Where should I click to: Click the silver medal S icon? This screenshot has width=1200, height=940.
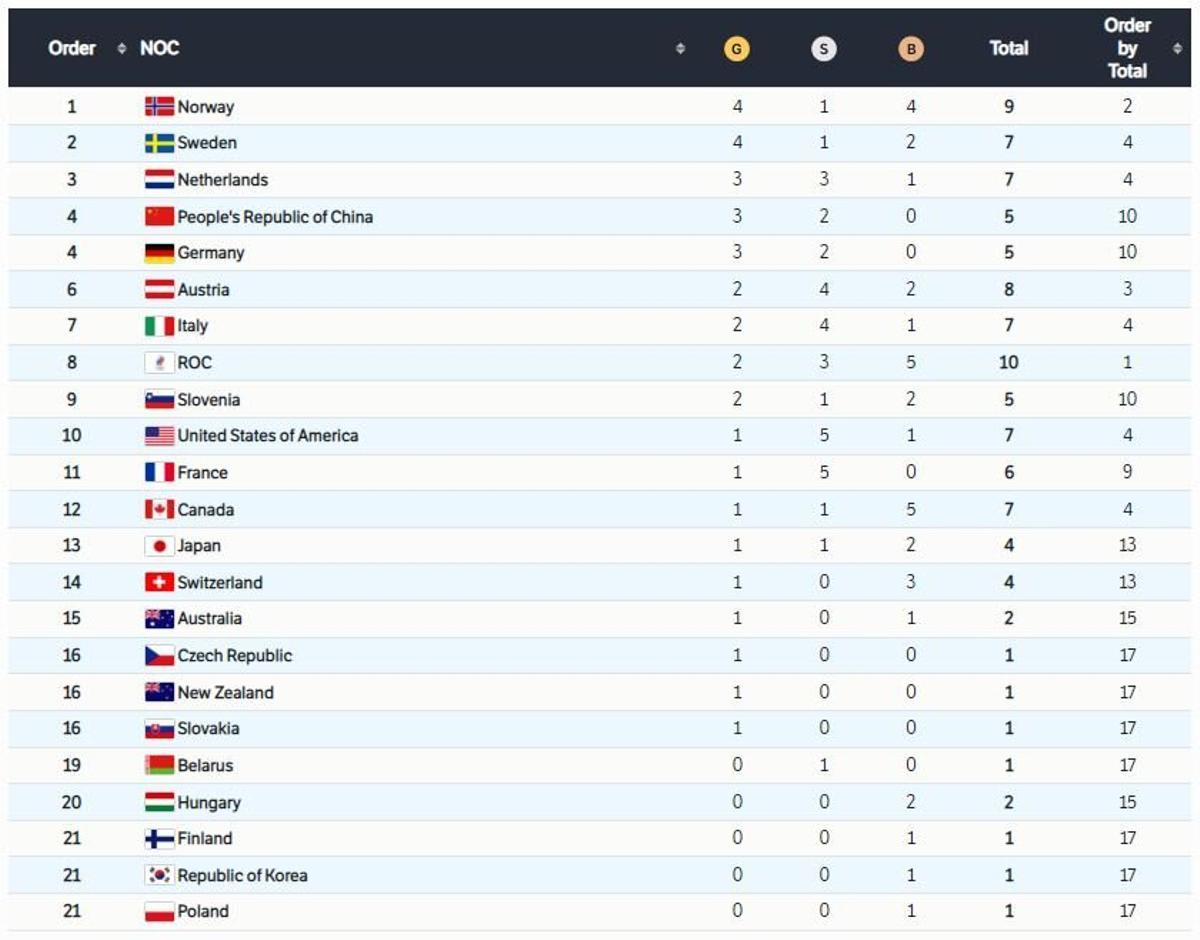[823, 47]
